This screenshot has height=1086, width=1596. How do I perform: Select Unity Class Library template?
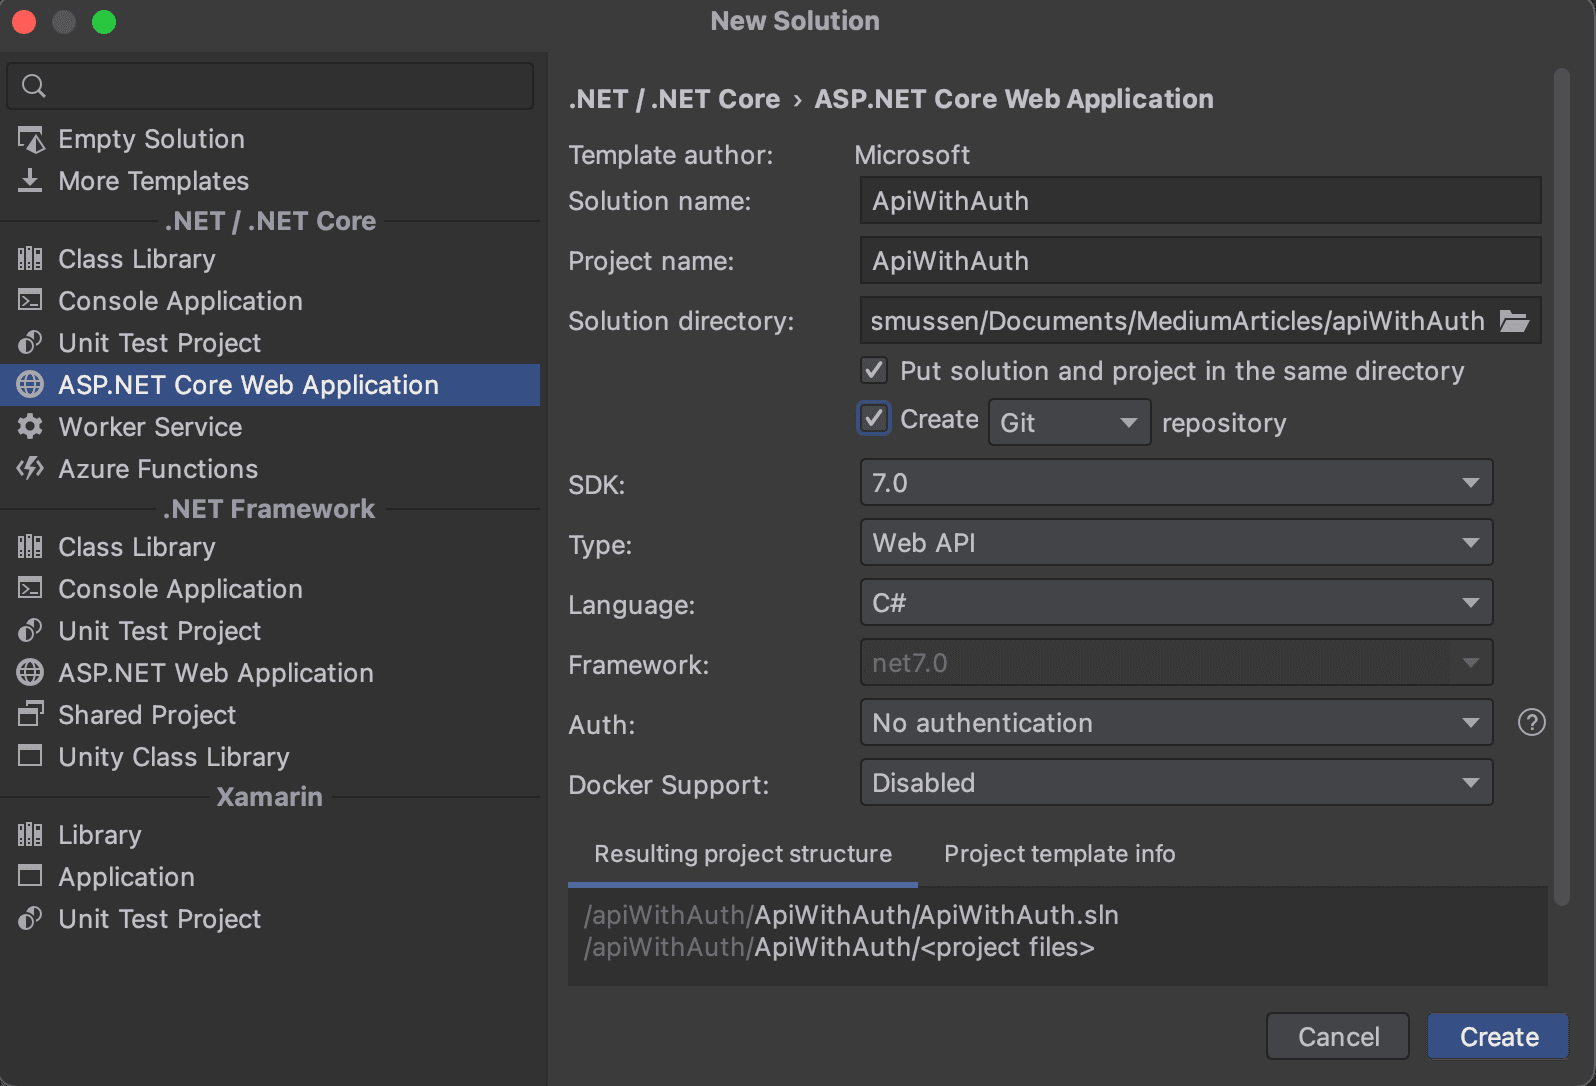pyautogui.click(x=270, y=757)
